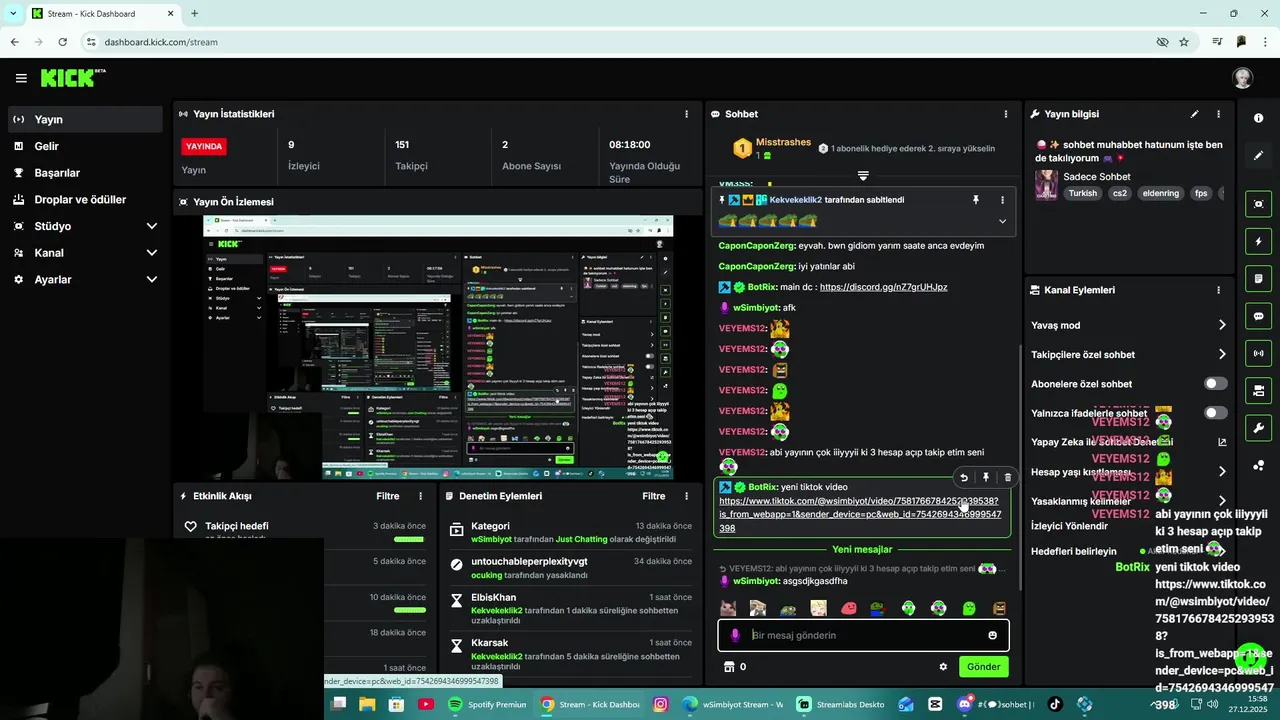Toggle the preview widget icon in right toolbar

[x=1258, y=204]
